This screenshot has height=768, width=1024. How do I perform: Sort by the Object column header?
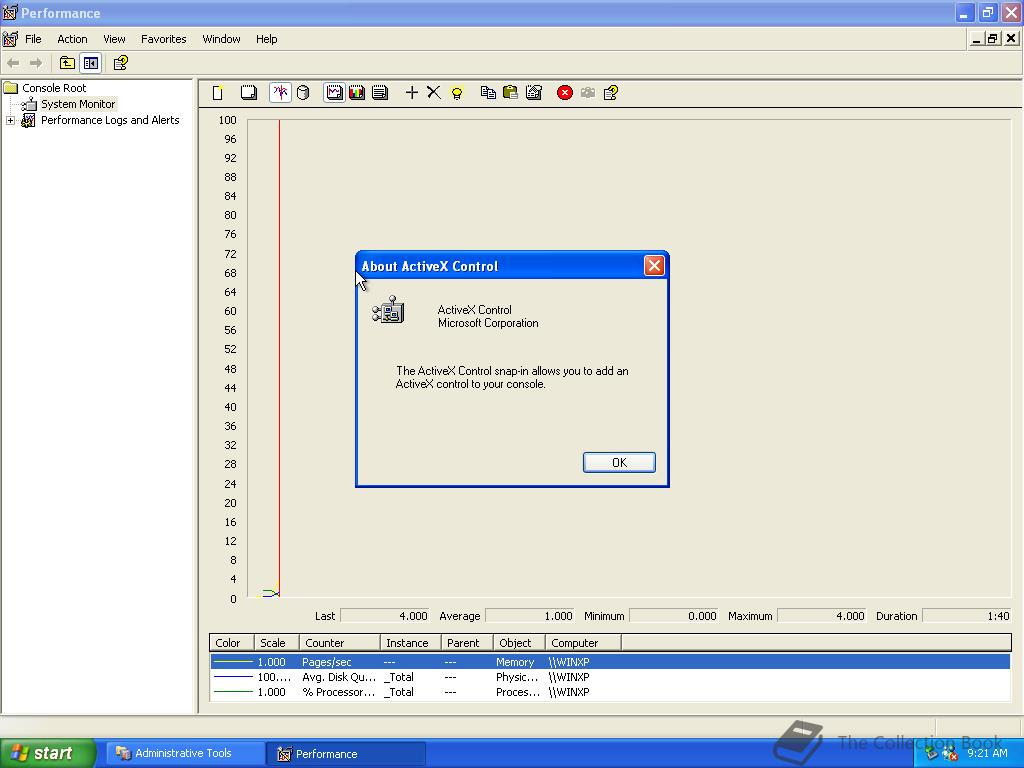coord(519,643)
